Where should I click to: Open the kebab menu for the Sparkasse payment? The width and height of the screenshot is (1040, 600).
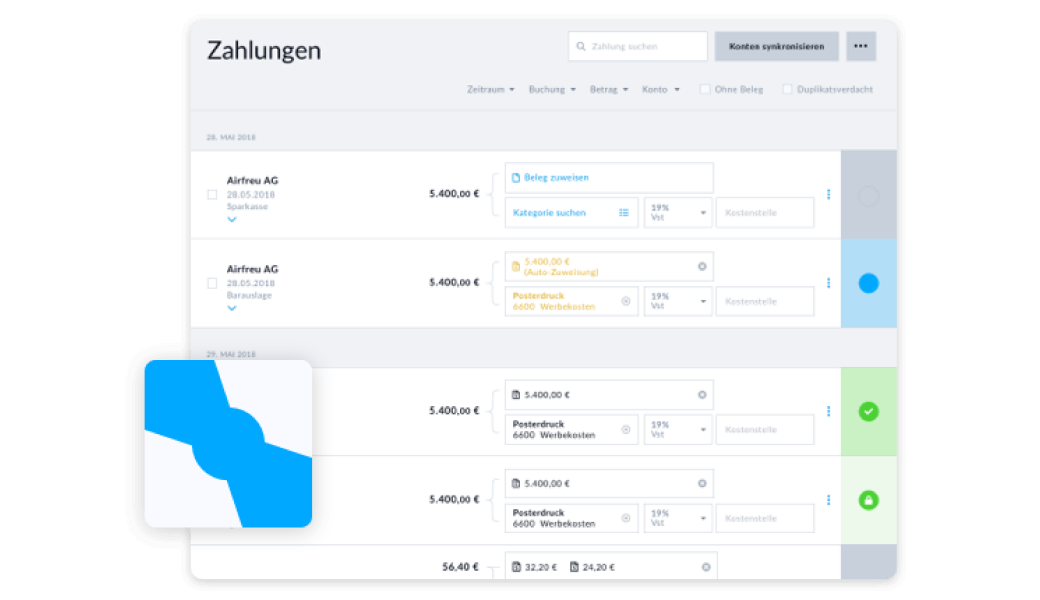click(x=828, y=195)
